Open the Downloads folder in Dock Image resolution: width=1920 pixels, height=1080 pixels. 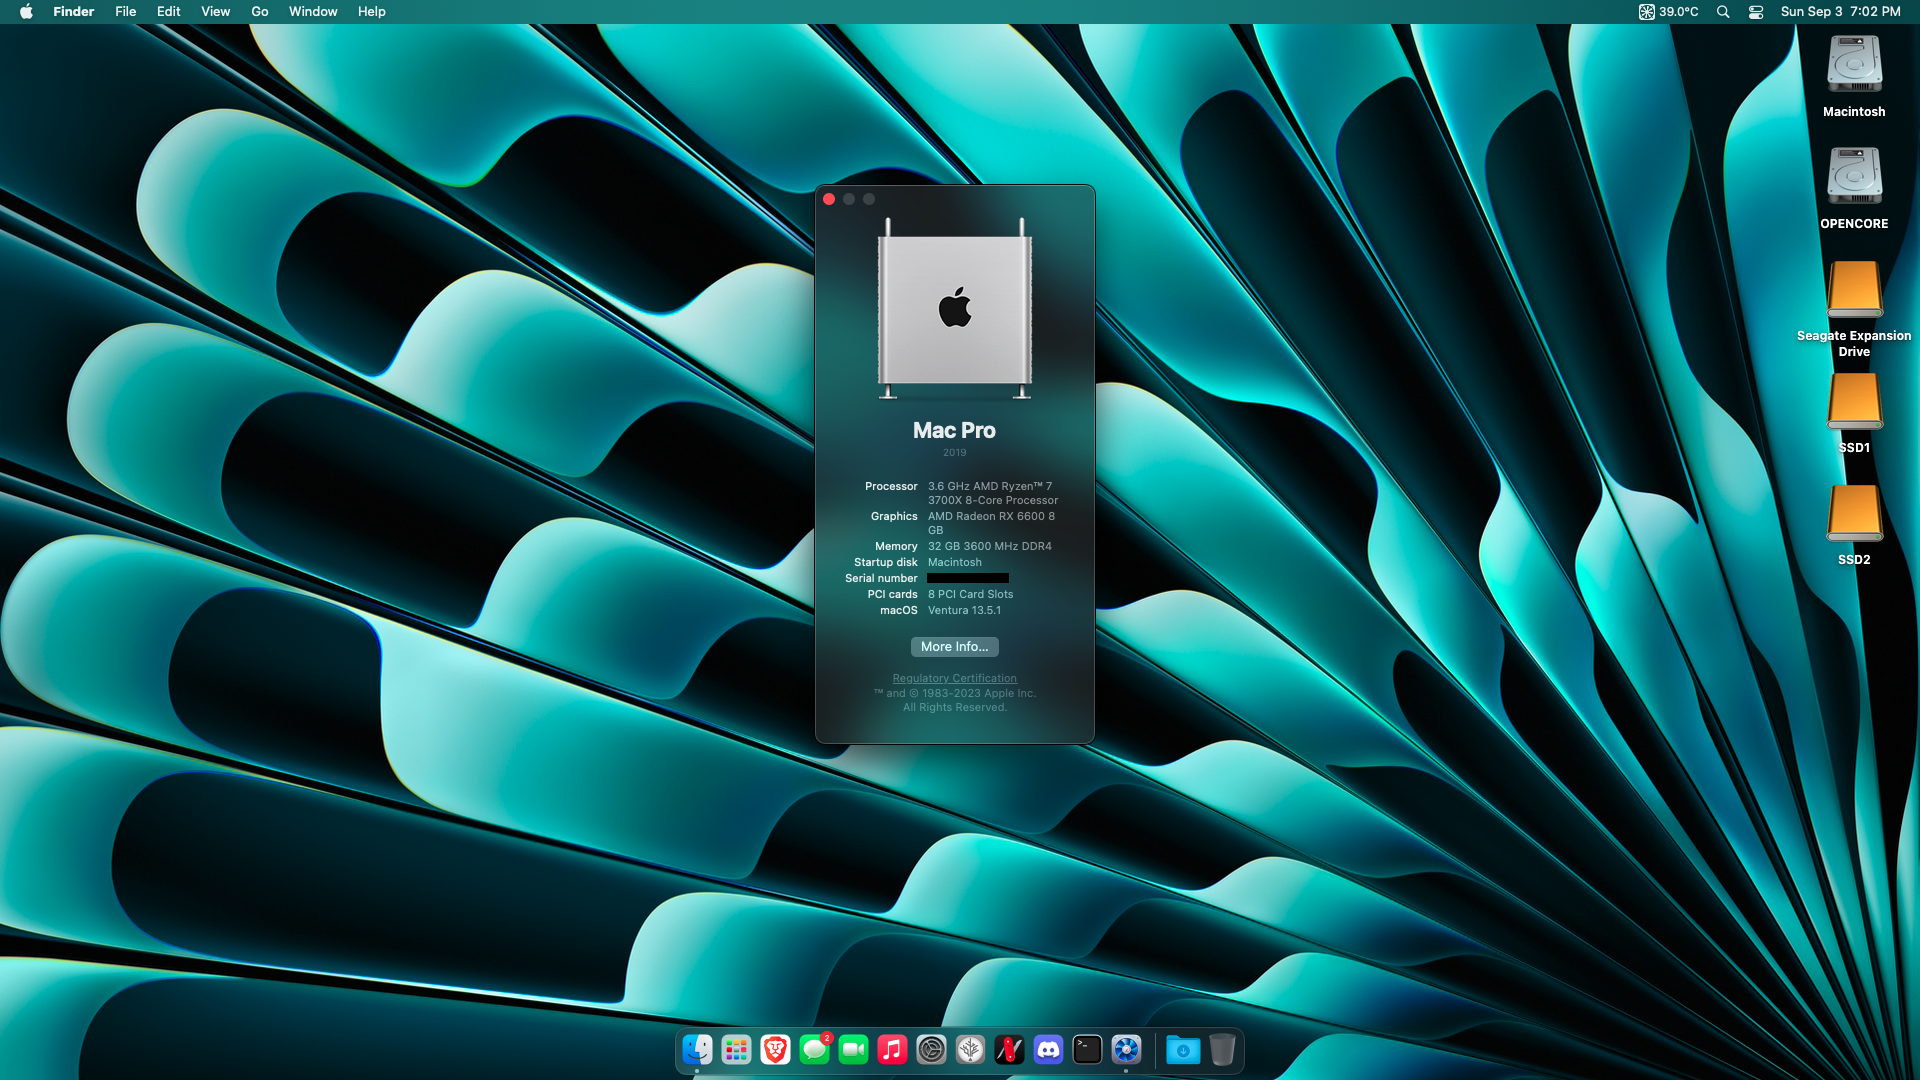coord(1183,1049)
